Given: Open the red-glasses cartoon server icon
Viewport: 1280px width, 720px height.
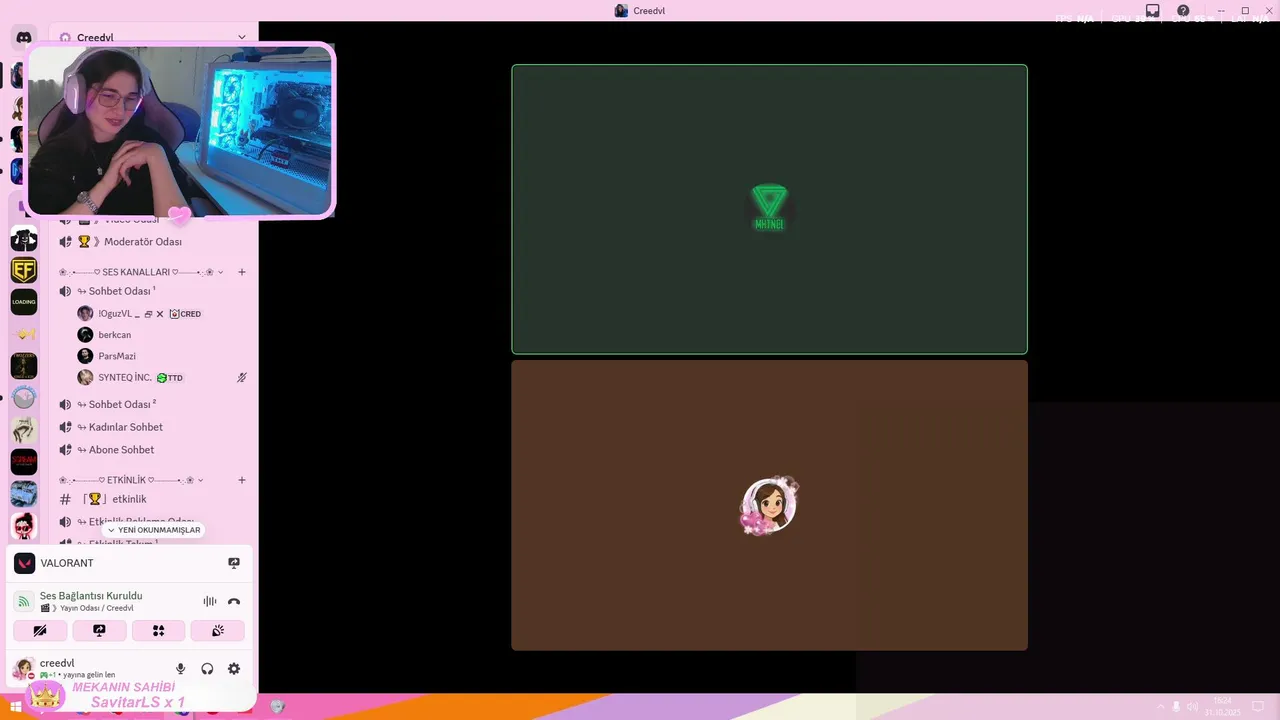Looking at the screenshot, I should coord(24,526).
